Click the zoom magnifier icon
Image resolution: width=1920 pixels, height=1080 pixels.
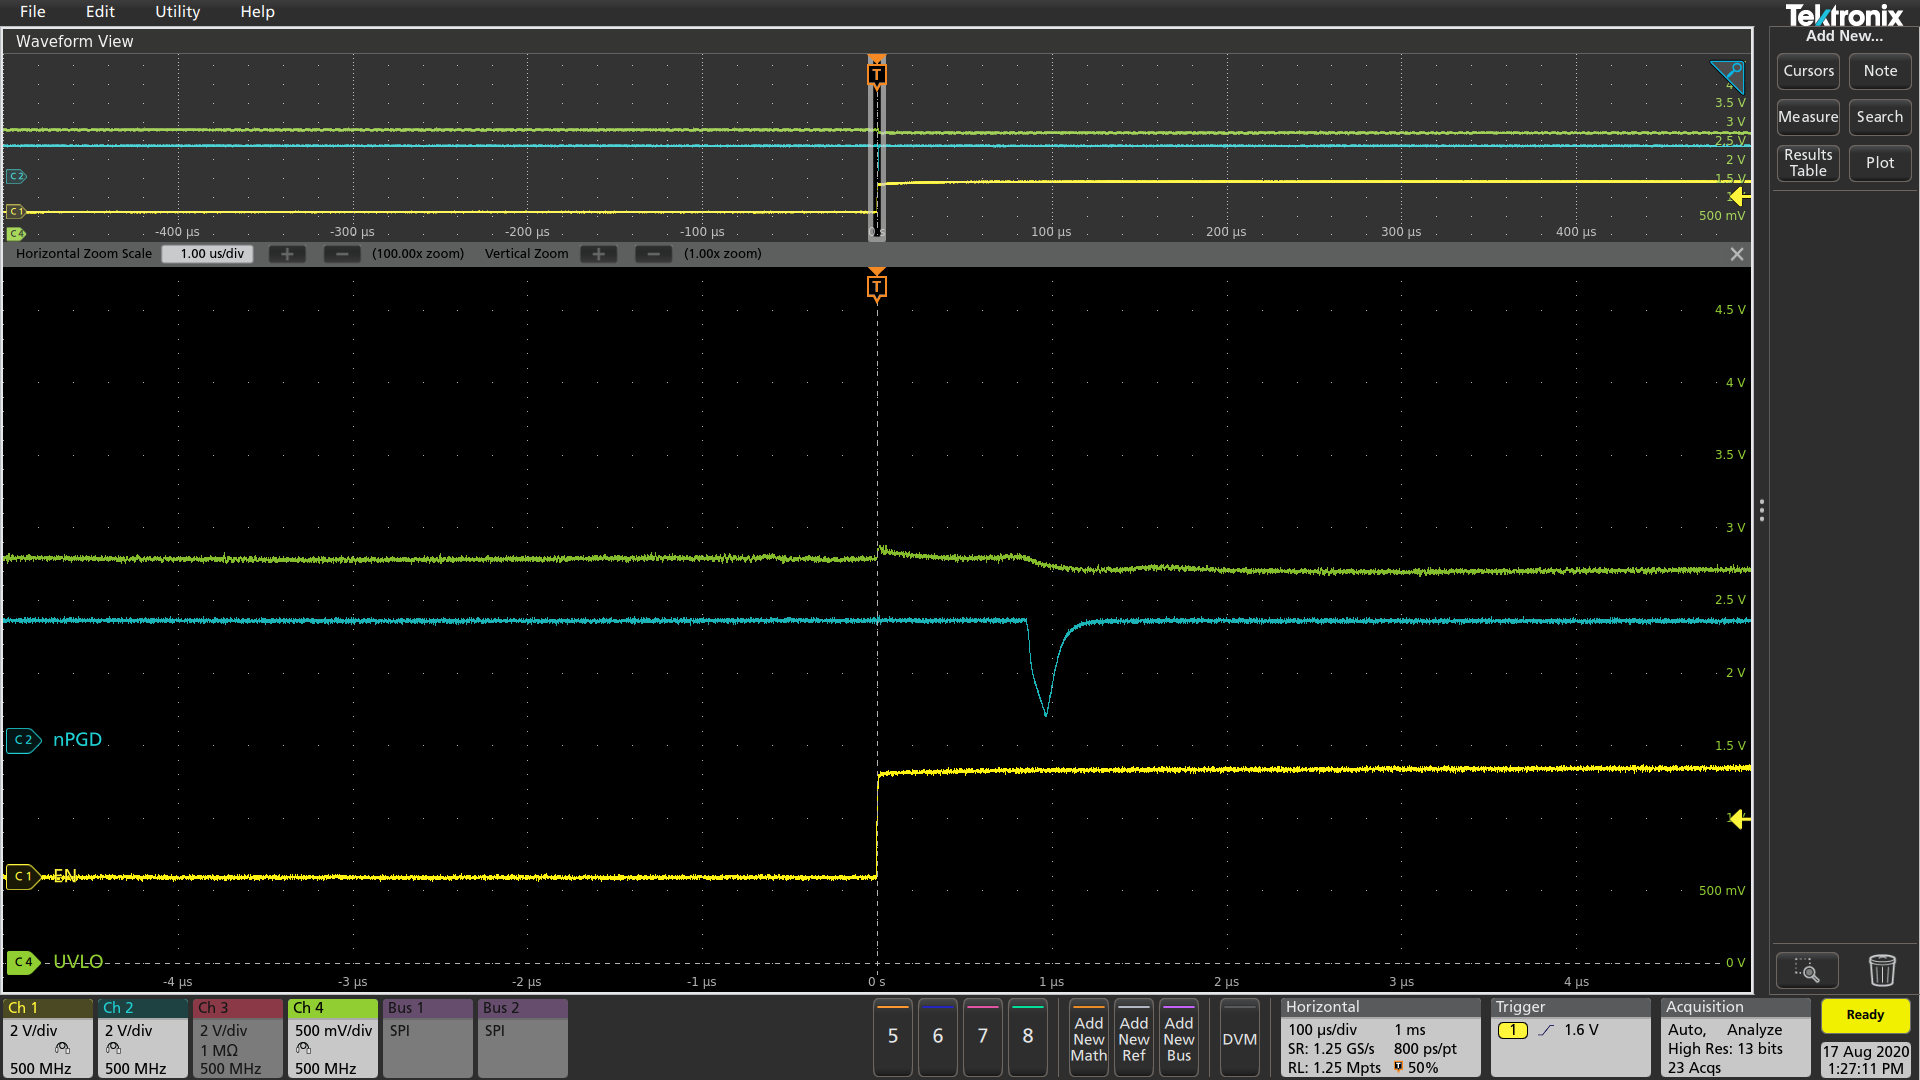pyautogui.click(x=1806, y=969)
